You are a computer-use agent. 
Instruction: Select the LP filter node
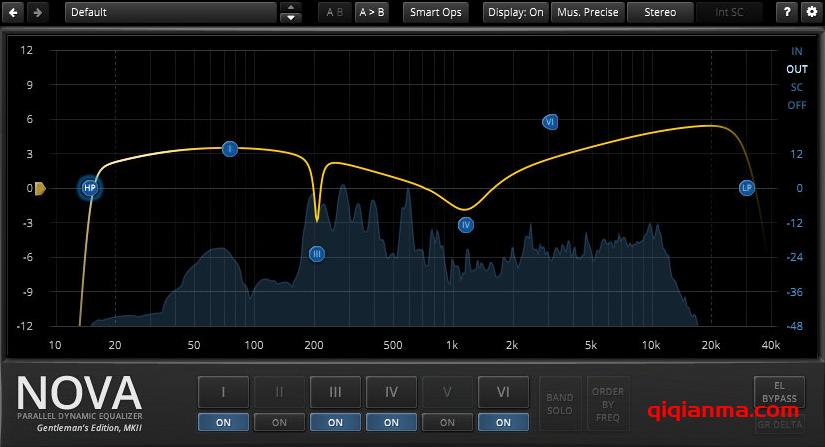tap(746, 187)
